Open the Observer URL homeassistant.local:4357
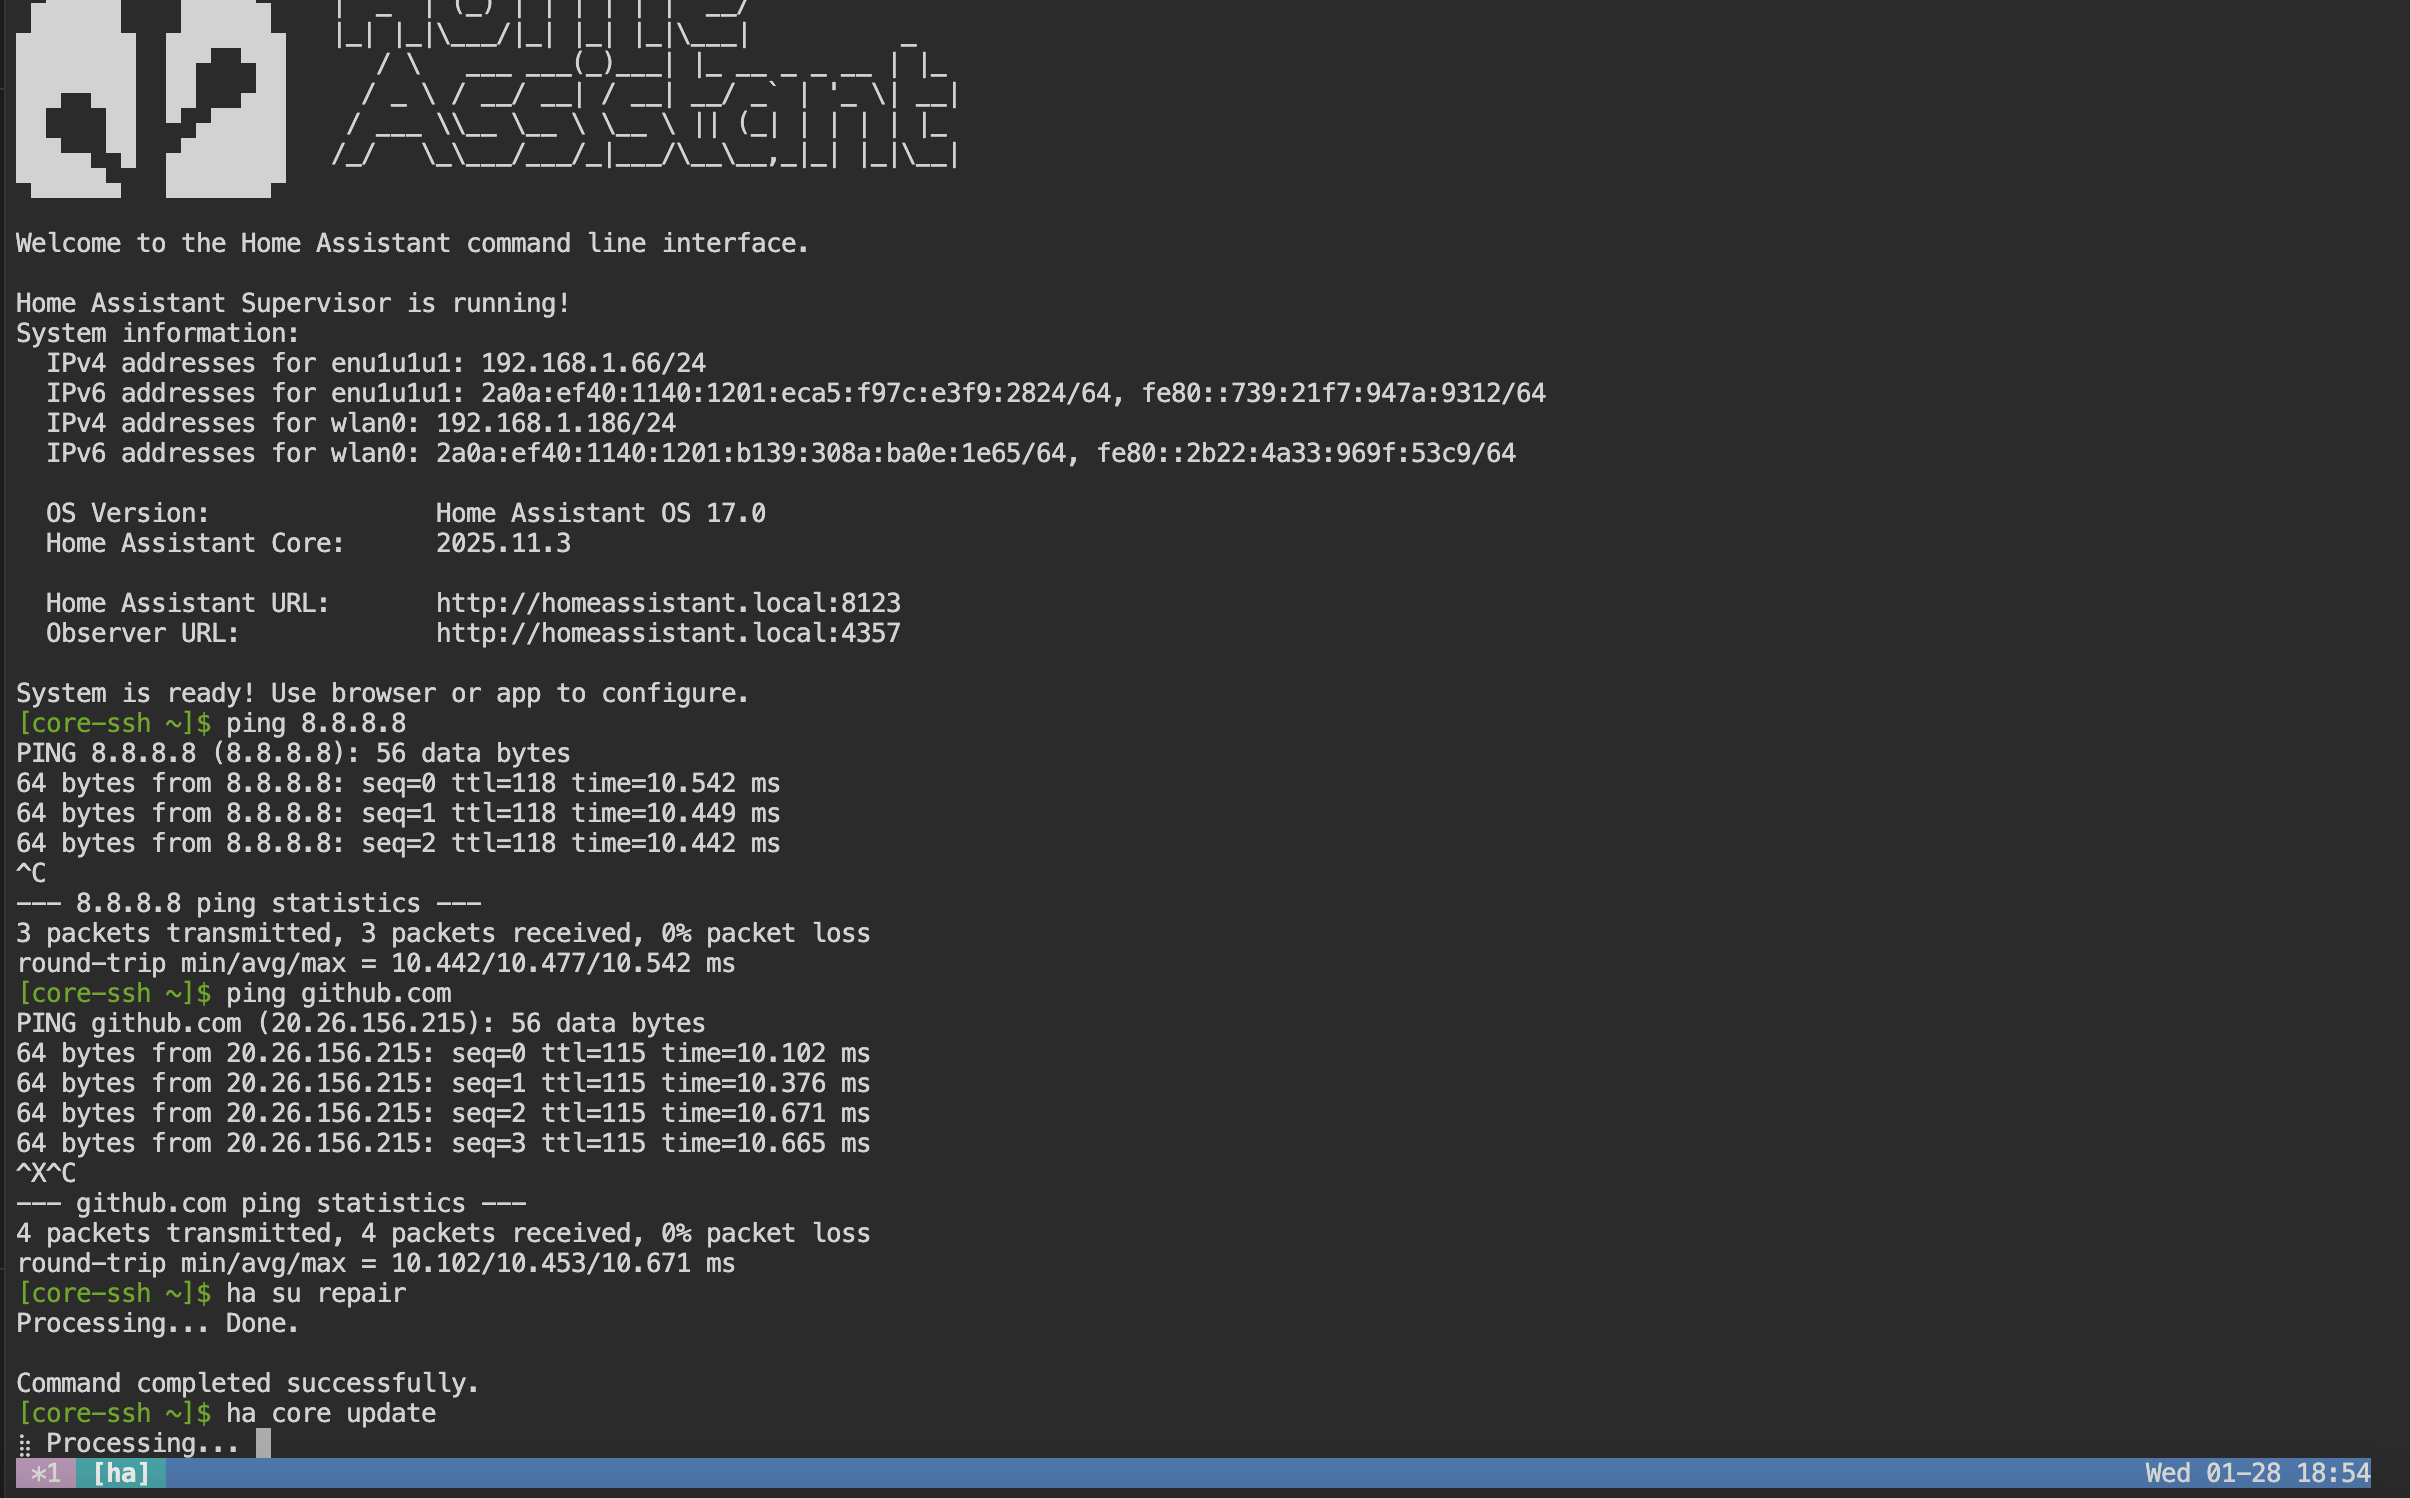This screenshot has height=1498, width=2410. click(x=668, y=633)
